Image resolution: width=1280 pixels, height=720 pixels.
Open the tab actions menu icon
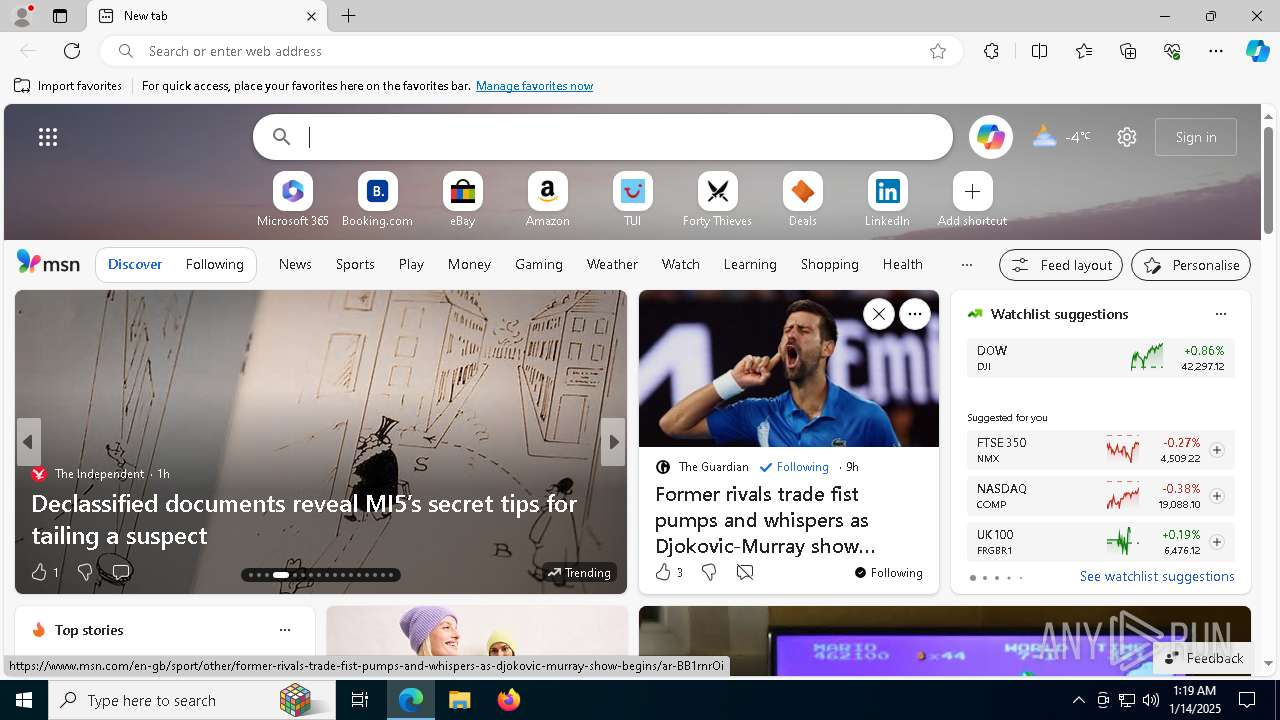(x=60, y=16)
